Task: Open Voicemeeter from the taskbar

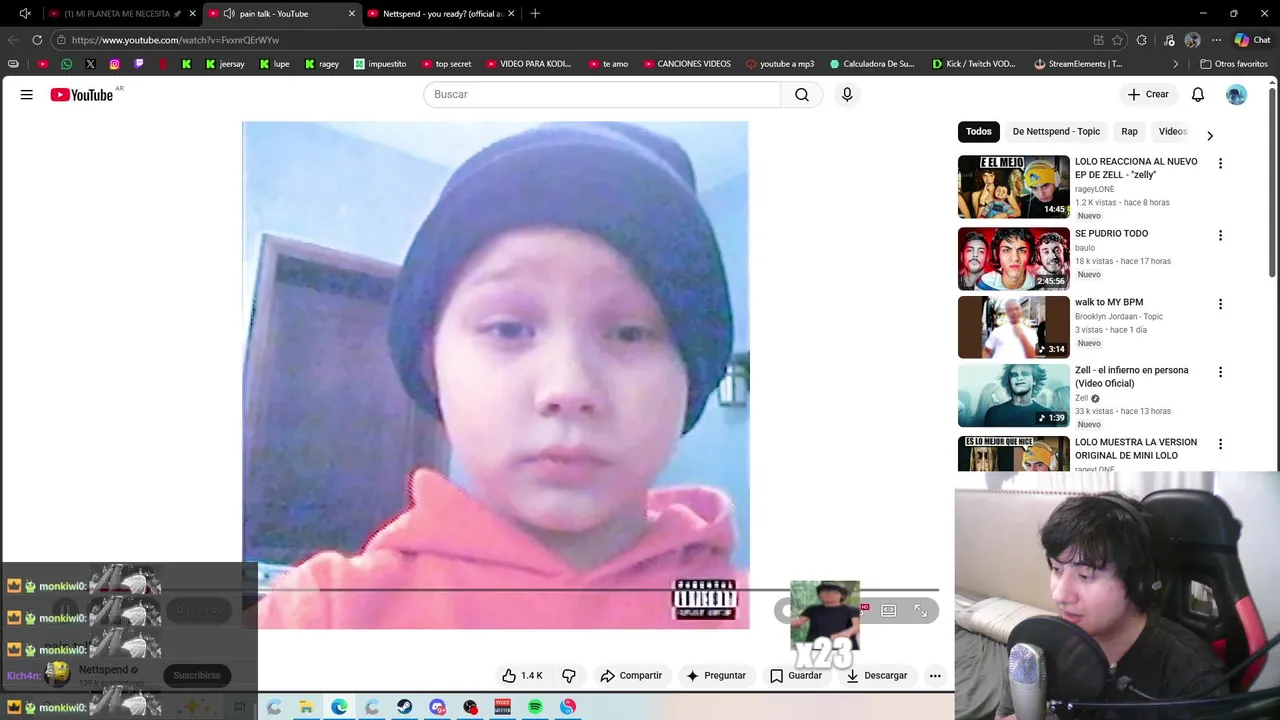Action: point(503,707)
